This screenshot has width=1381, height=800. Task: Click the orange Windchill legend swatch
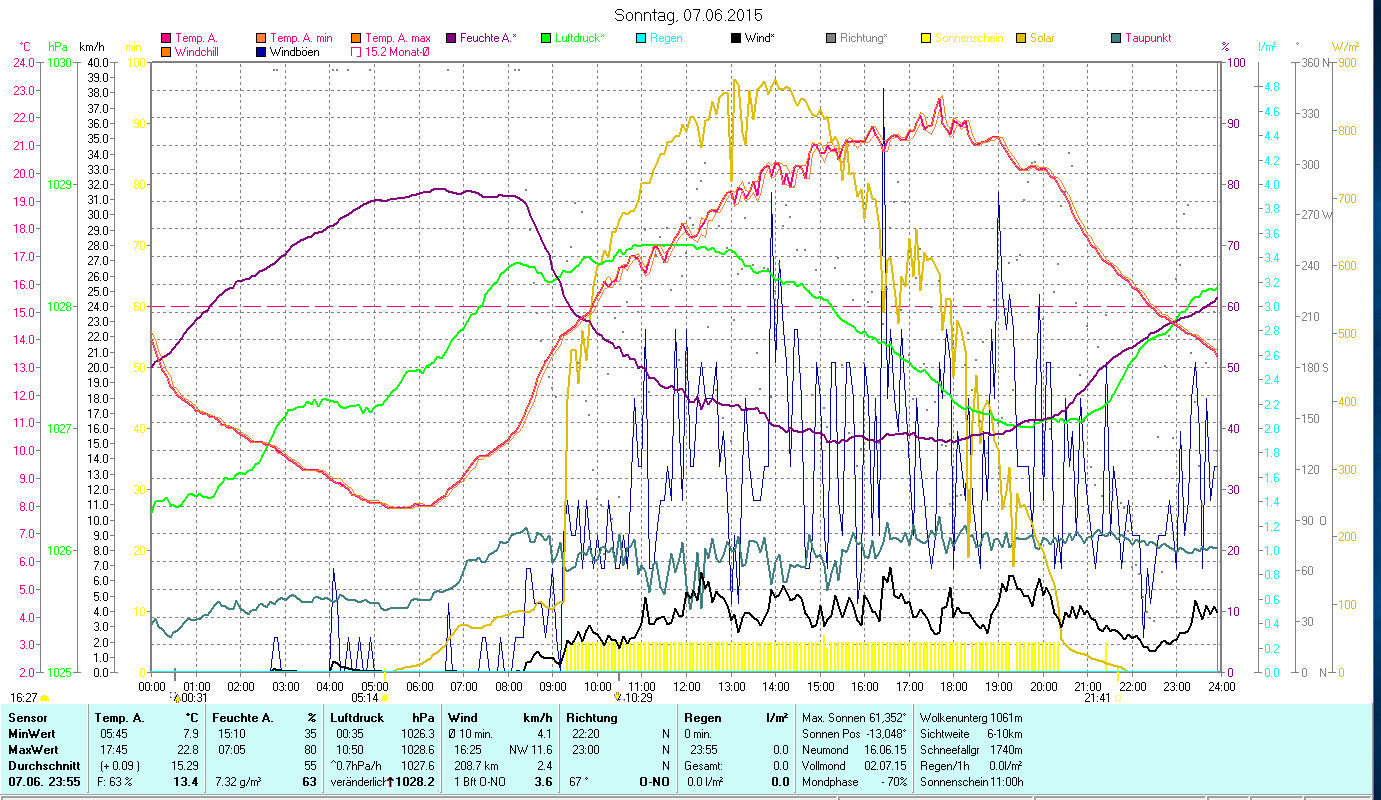[166, 51]
